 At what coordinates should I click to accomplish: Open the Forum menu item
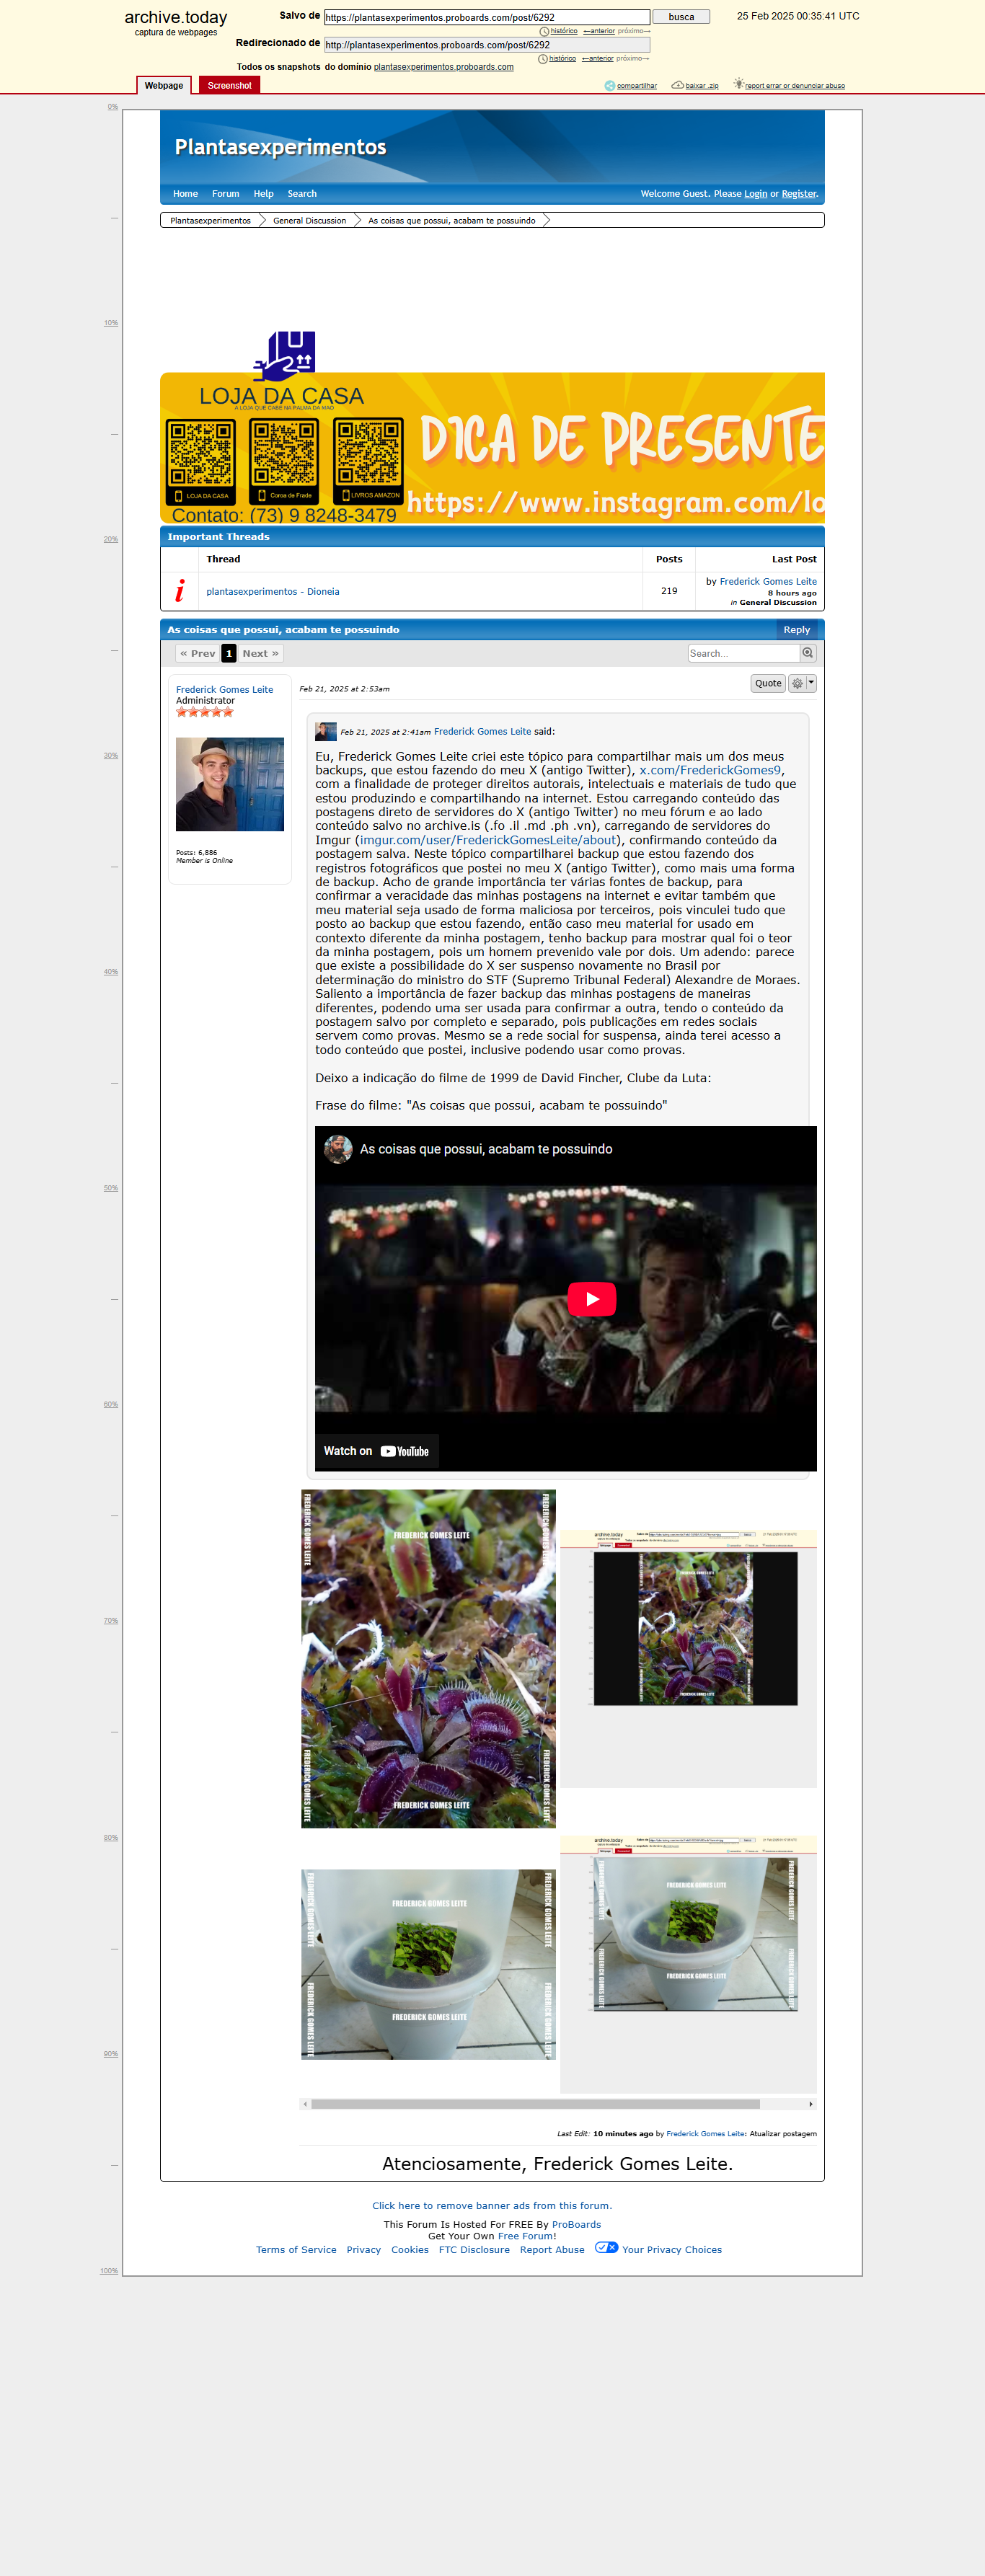[225, 194]
